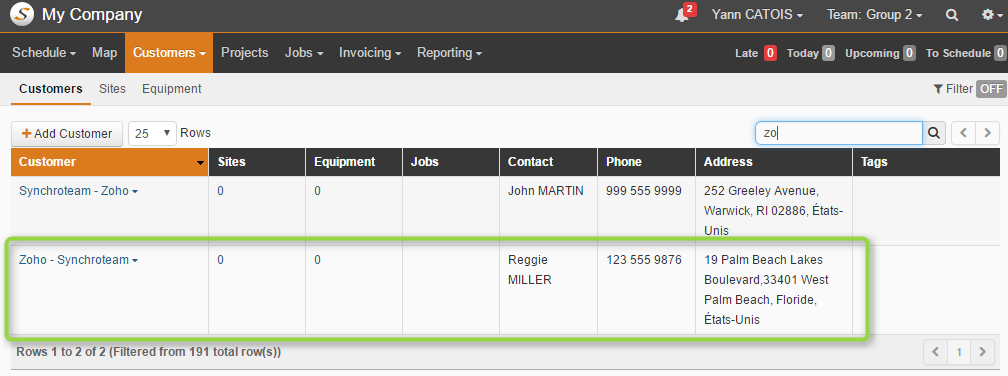
Task: Click the Add Customer button
Action: point(67,133)
